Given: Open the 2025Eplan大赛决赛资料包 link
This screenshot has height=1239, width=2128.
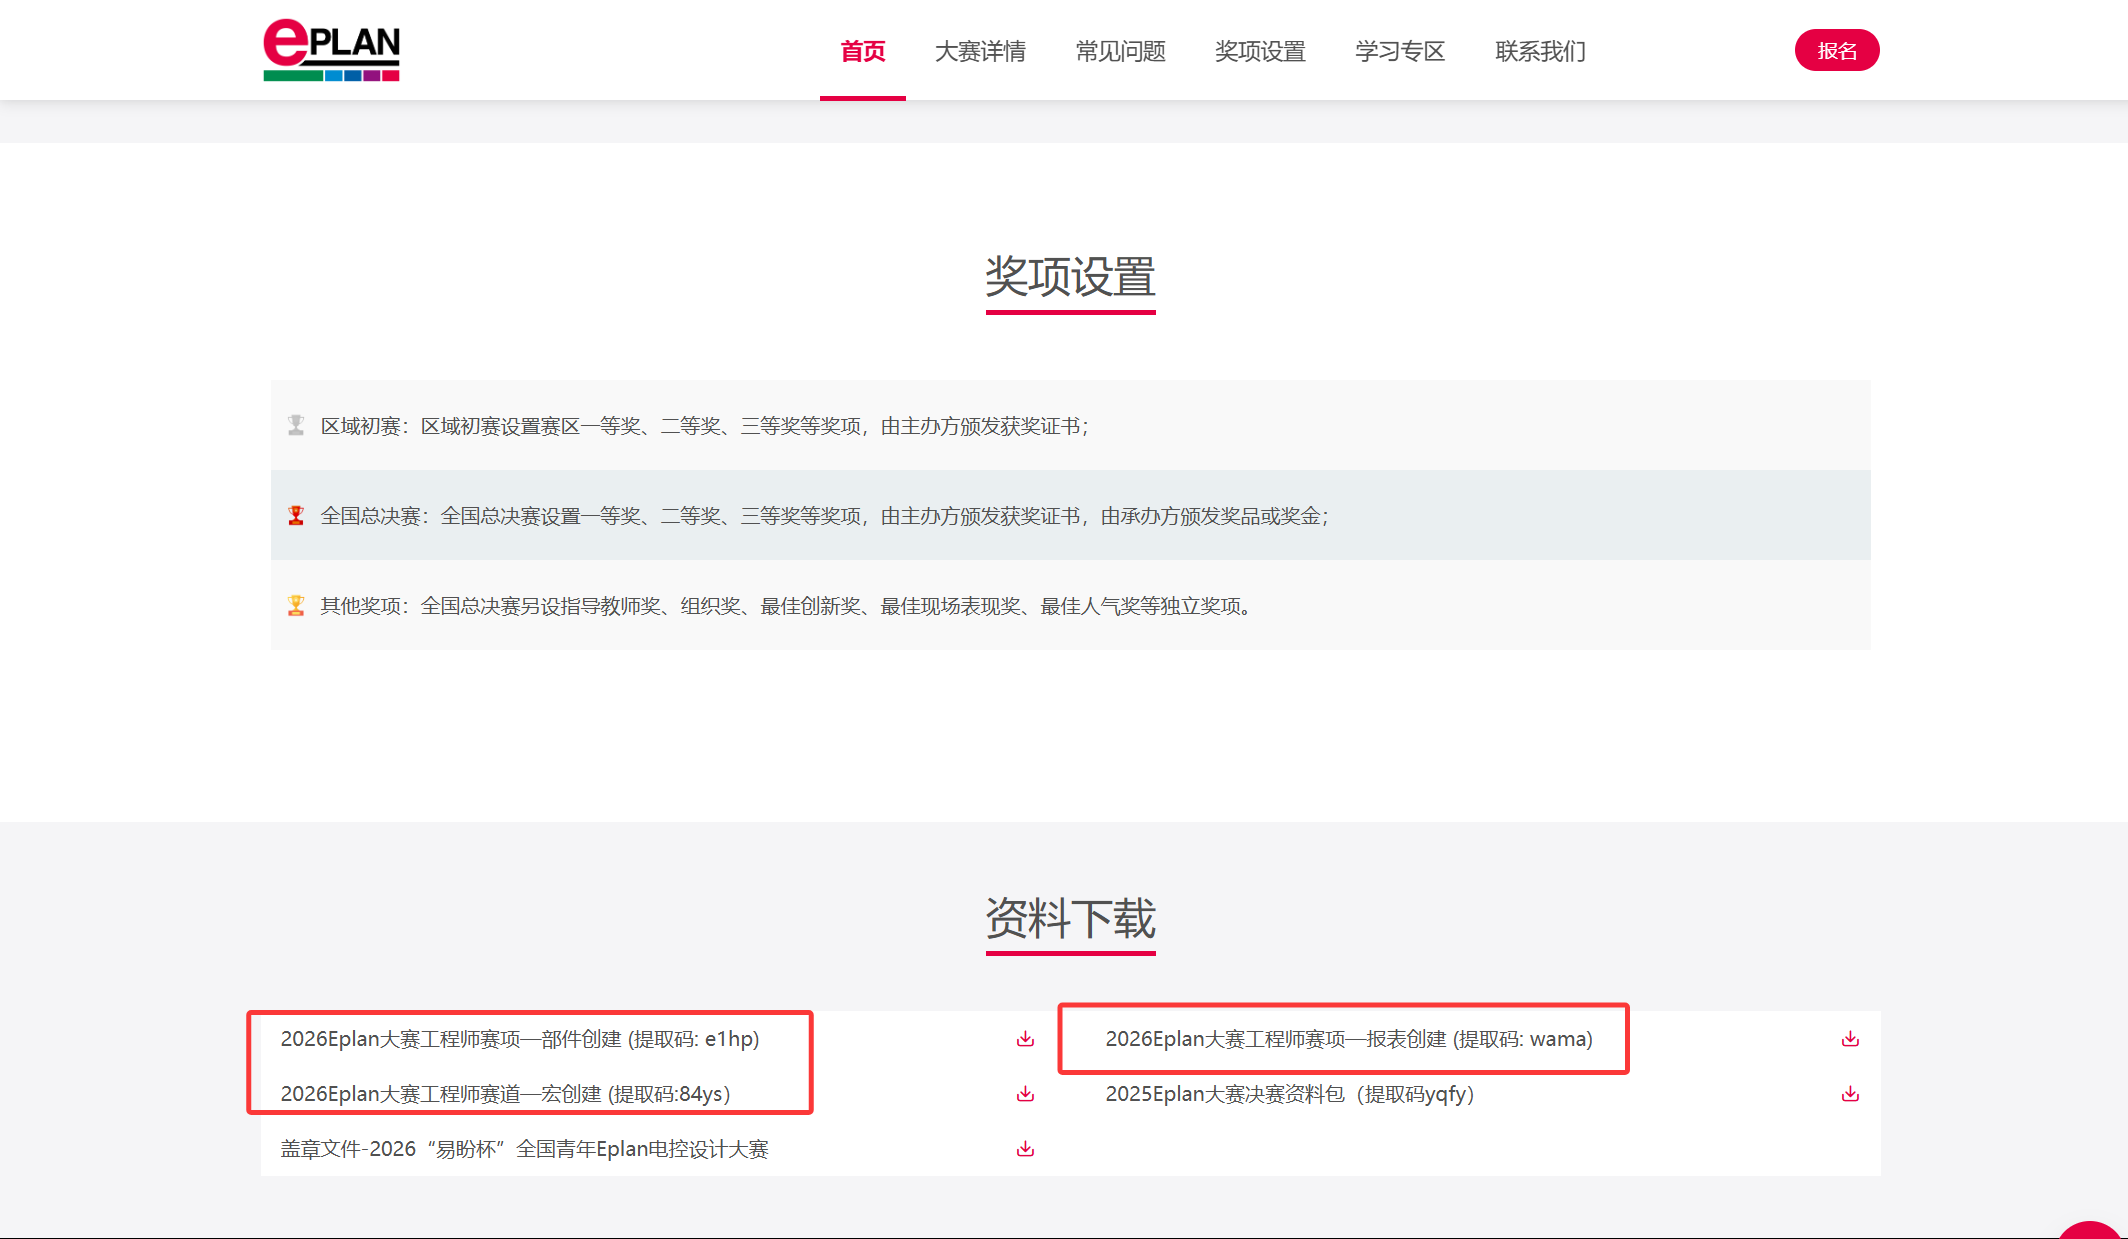Looking at the screenshot, I should click(x=1290, y=1094).
